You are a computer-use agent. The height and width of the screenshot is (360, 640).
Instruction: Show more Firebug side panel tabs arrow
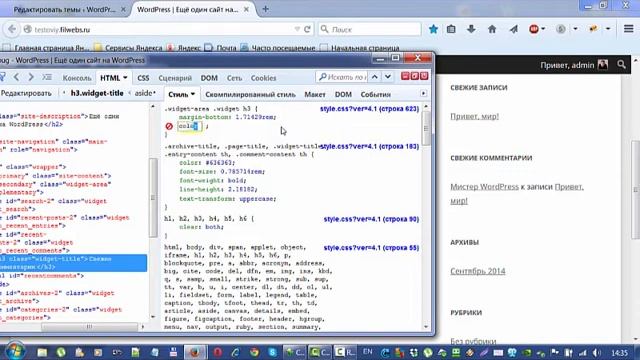coord(423,93)
